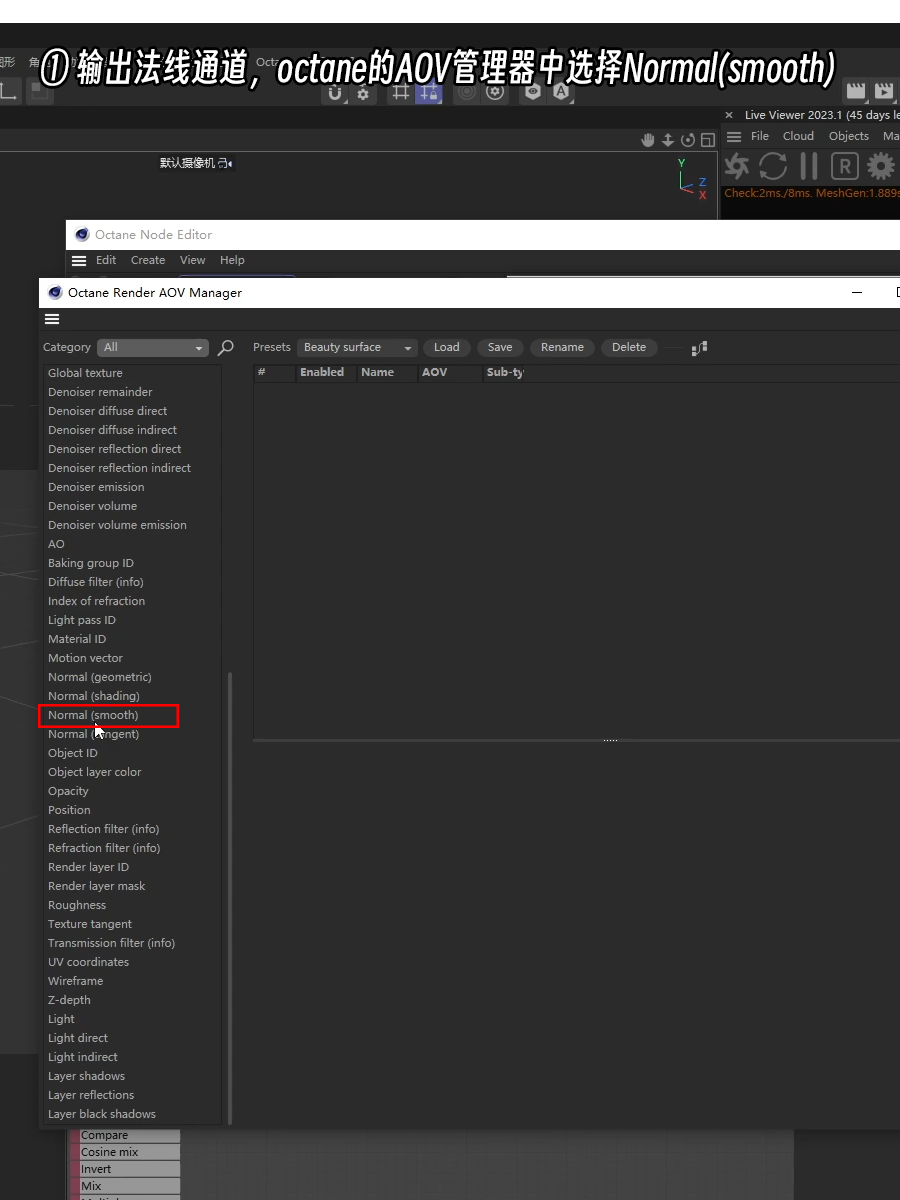Open View menu in Octane Node Editor
Screen dimensions: 900x1200
pos(193,260)
